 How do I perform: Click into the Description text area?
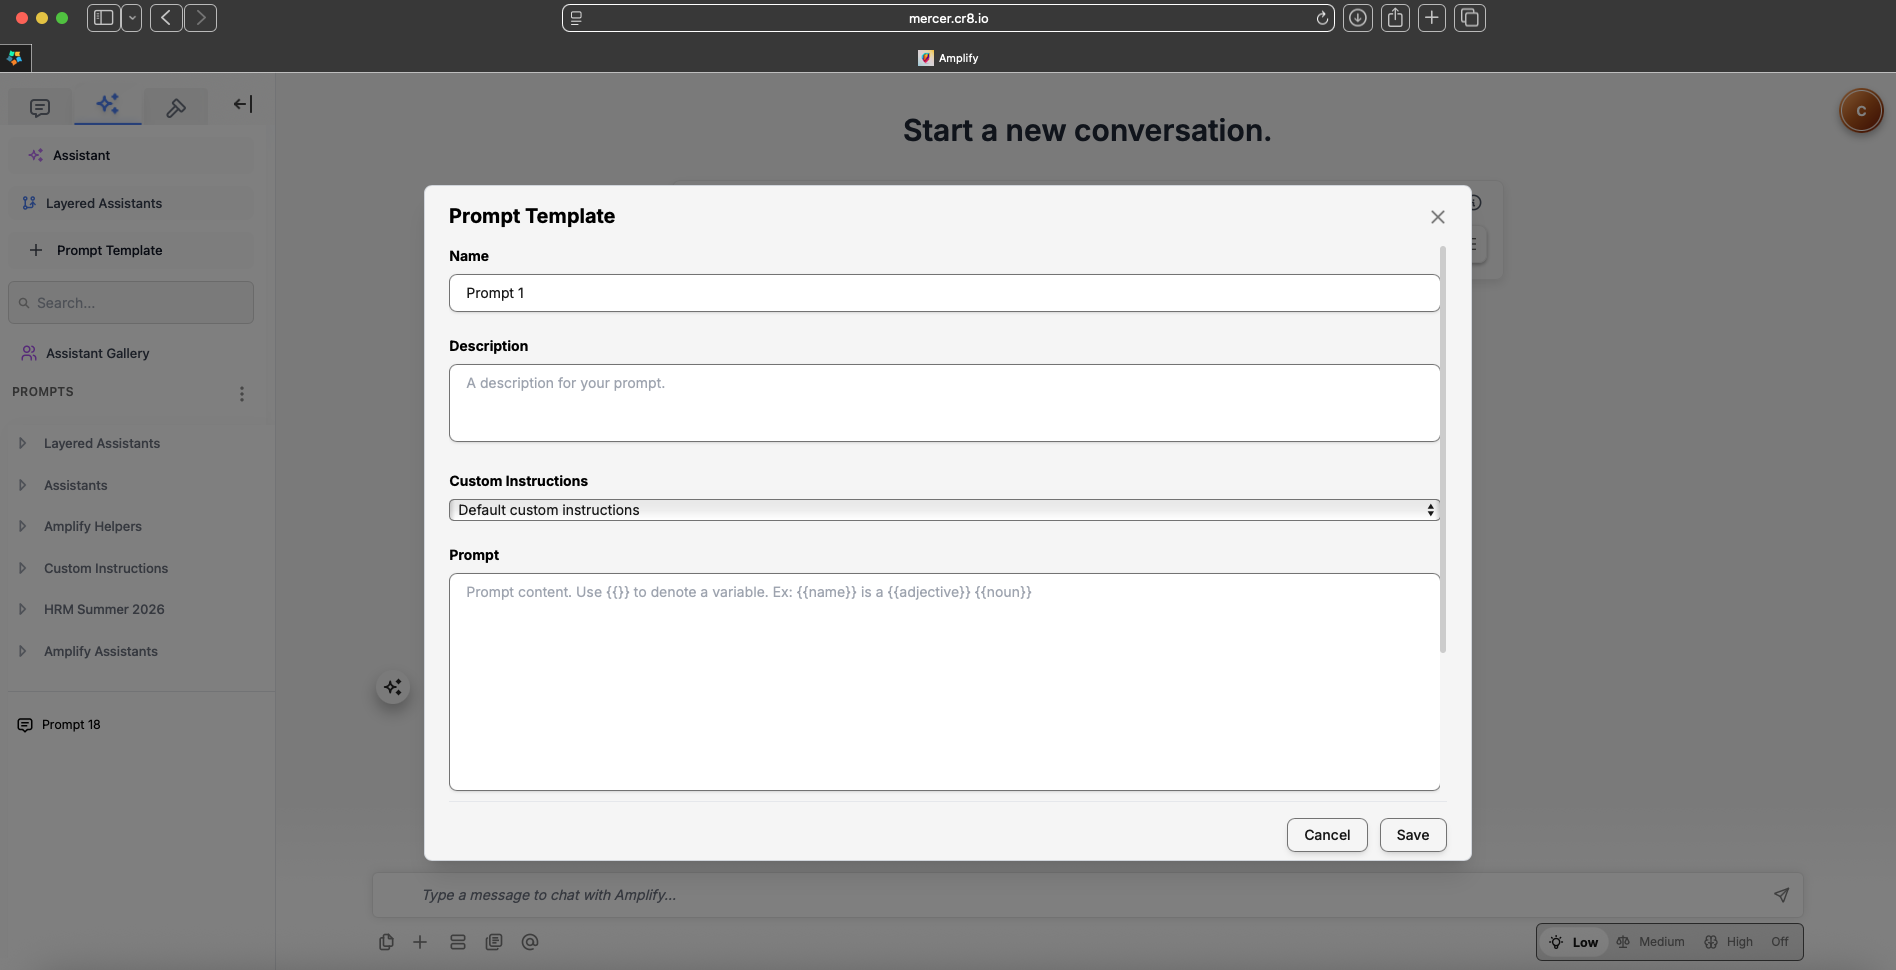(944, 403)
